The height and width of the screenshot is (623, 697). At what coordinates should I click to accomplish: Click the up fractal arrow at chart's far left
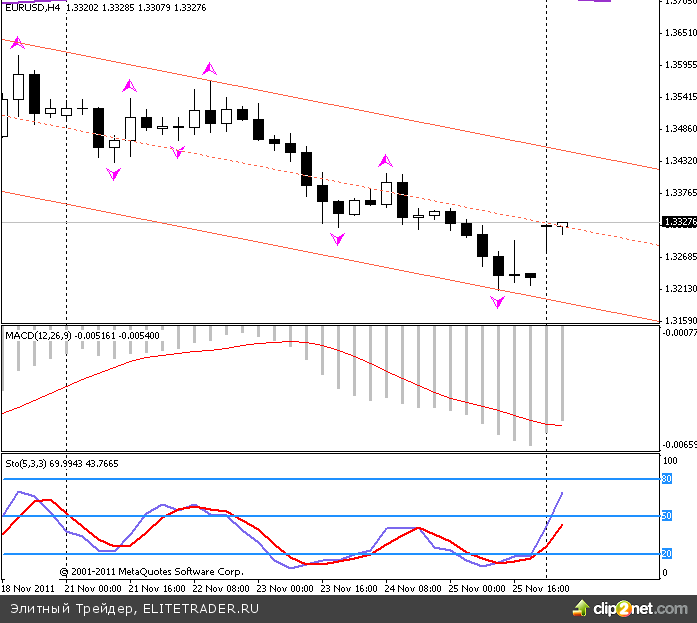point(16,43)
